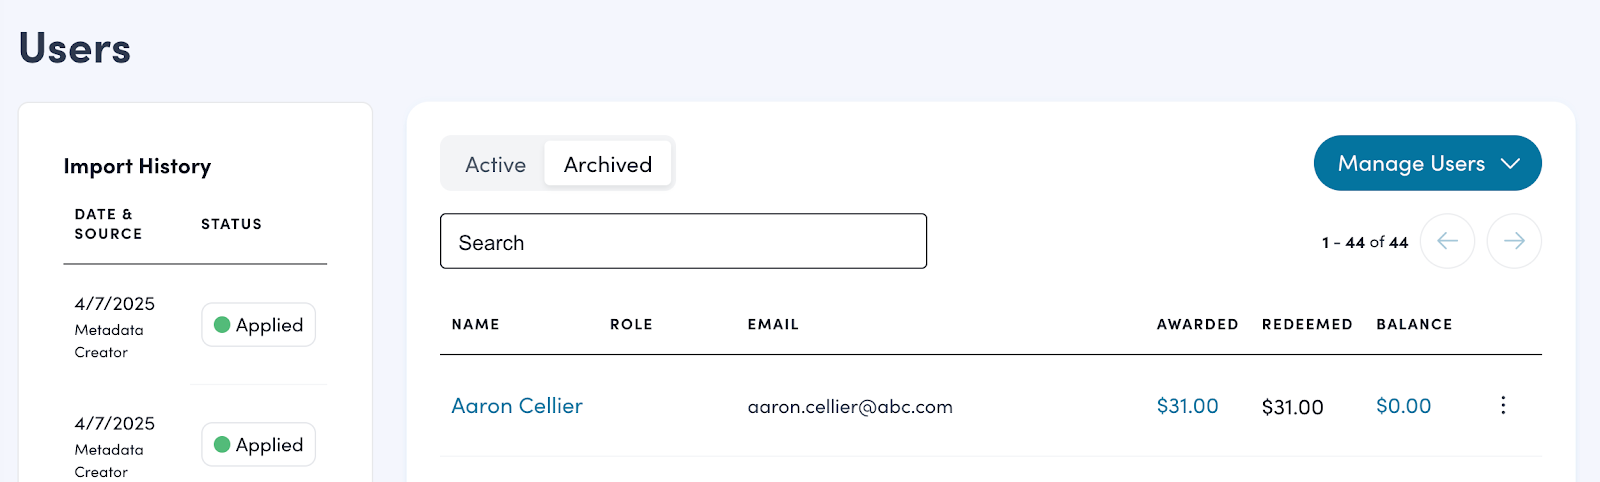Open Aaron Cellier's user profile link

tap(517, 406)
